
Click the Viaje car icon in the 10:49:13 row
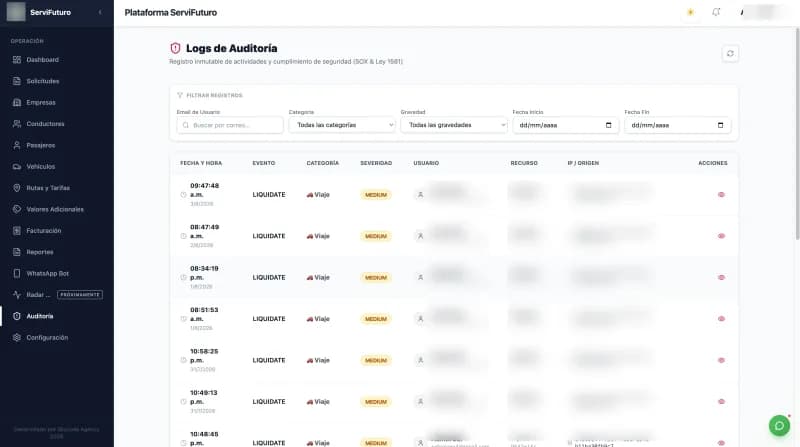coord(309,402)
